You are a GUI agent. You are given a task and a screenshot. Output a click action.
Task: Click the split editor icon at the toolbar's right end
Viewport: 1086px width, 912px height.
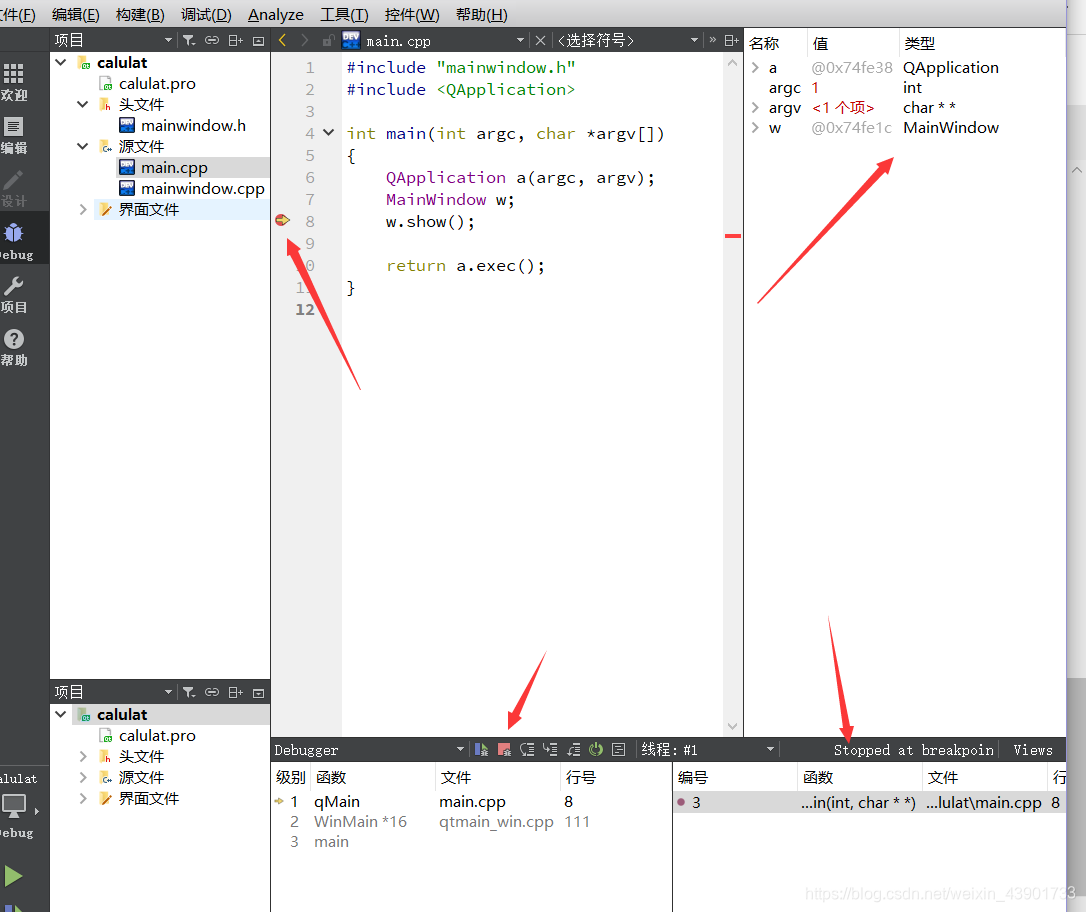click(x=731, y=40)
